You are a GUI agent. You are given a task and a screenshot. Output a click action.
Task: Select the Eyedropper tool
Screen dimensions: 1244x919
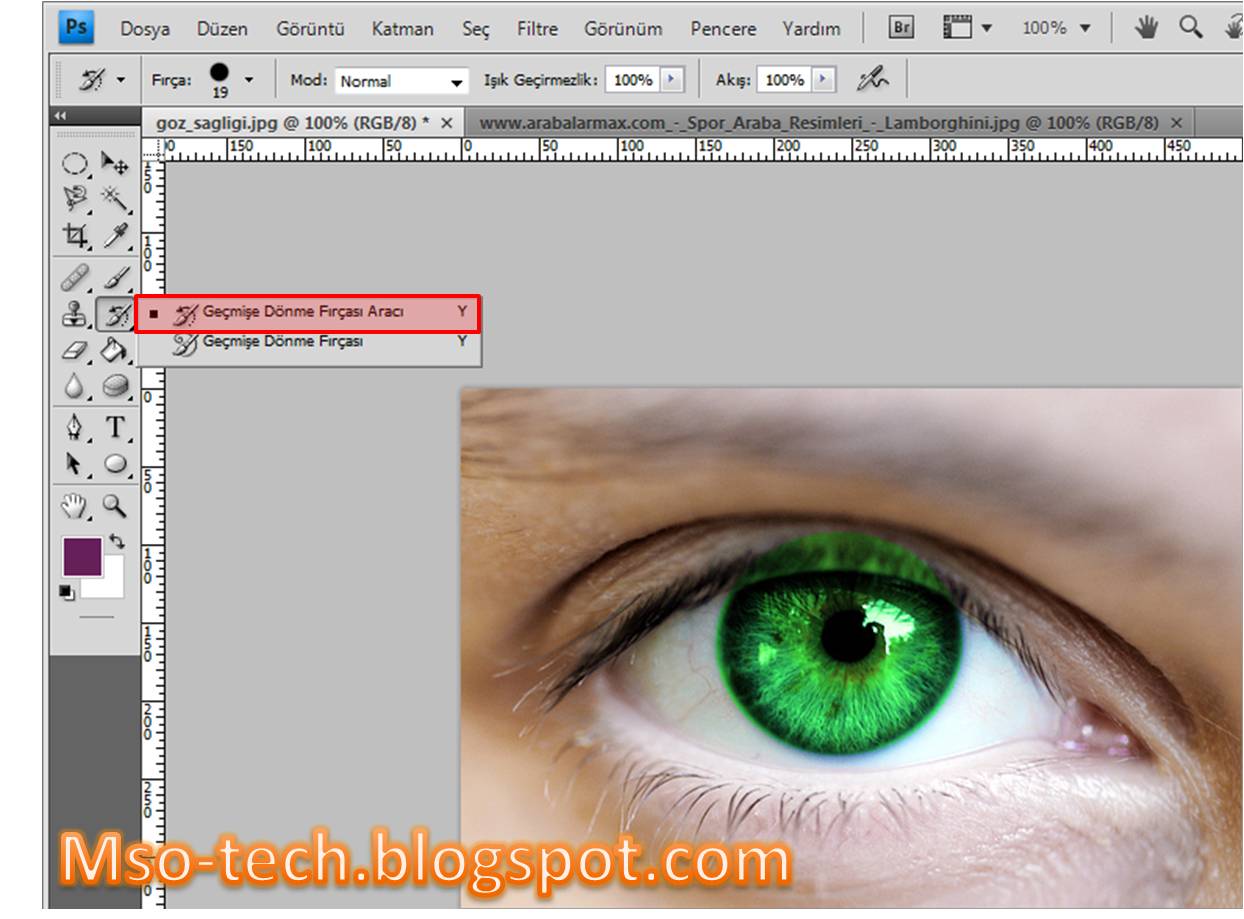click(116, 236)
